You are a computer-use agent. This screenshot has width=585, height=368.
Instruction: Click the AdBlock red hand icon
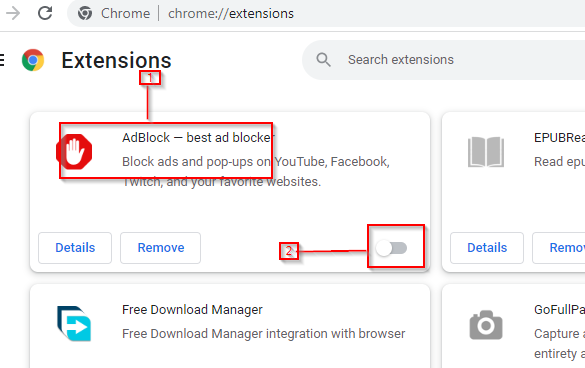tap(74, 152)
